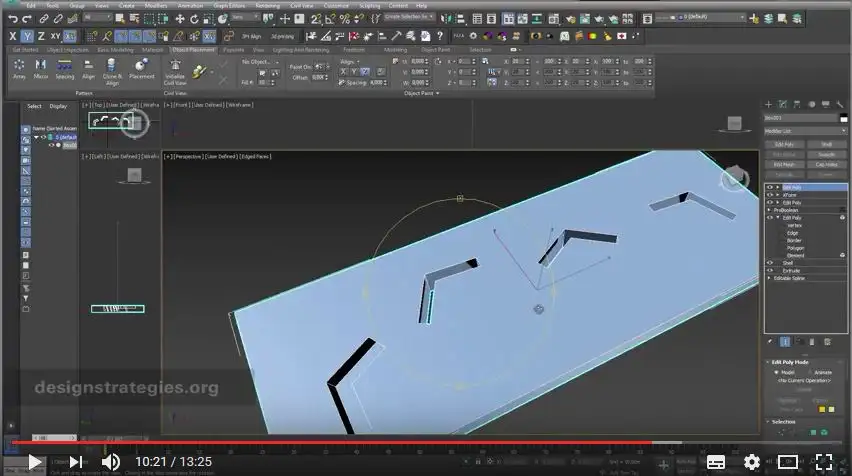This screenshot has width=852, height=476.
Task: Toggle visibility eye of Shell modifier
Action: (769, 263)
